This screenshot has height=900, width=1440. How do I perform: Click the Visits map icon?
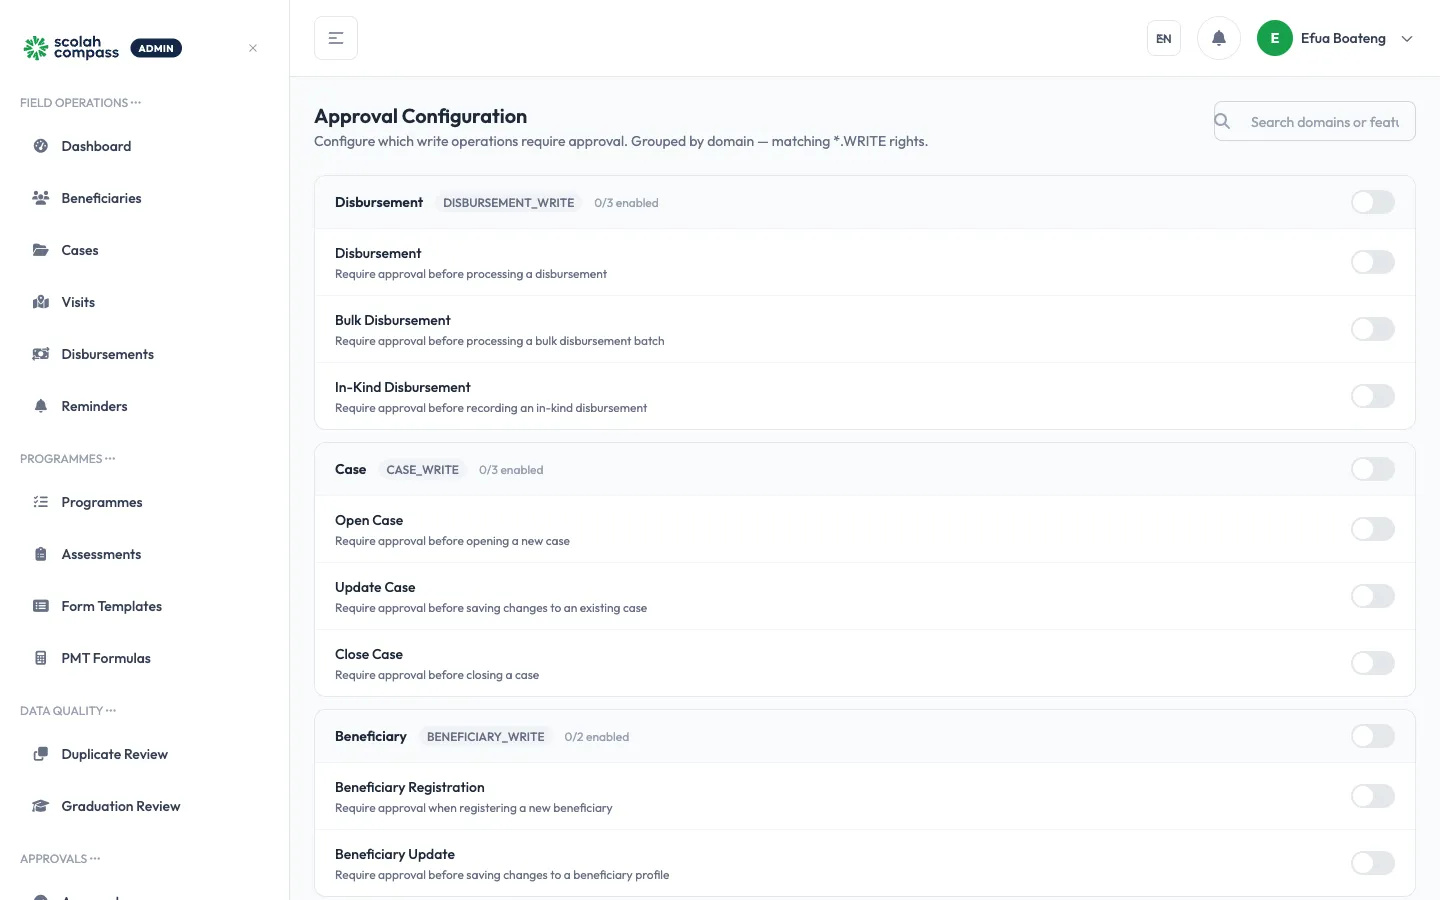click(x=41, y=302)
